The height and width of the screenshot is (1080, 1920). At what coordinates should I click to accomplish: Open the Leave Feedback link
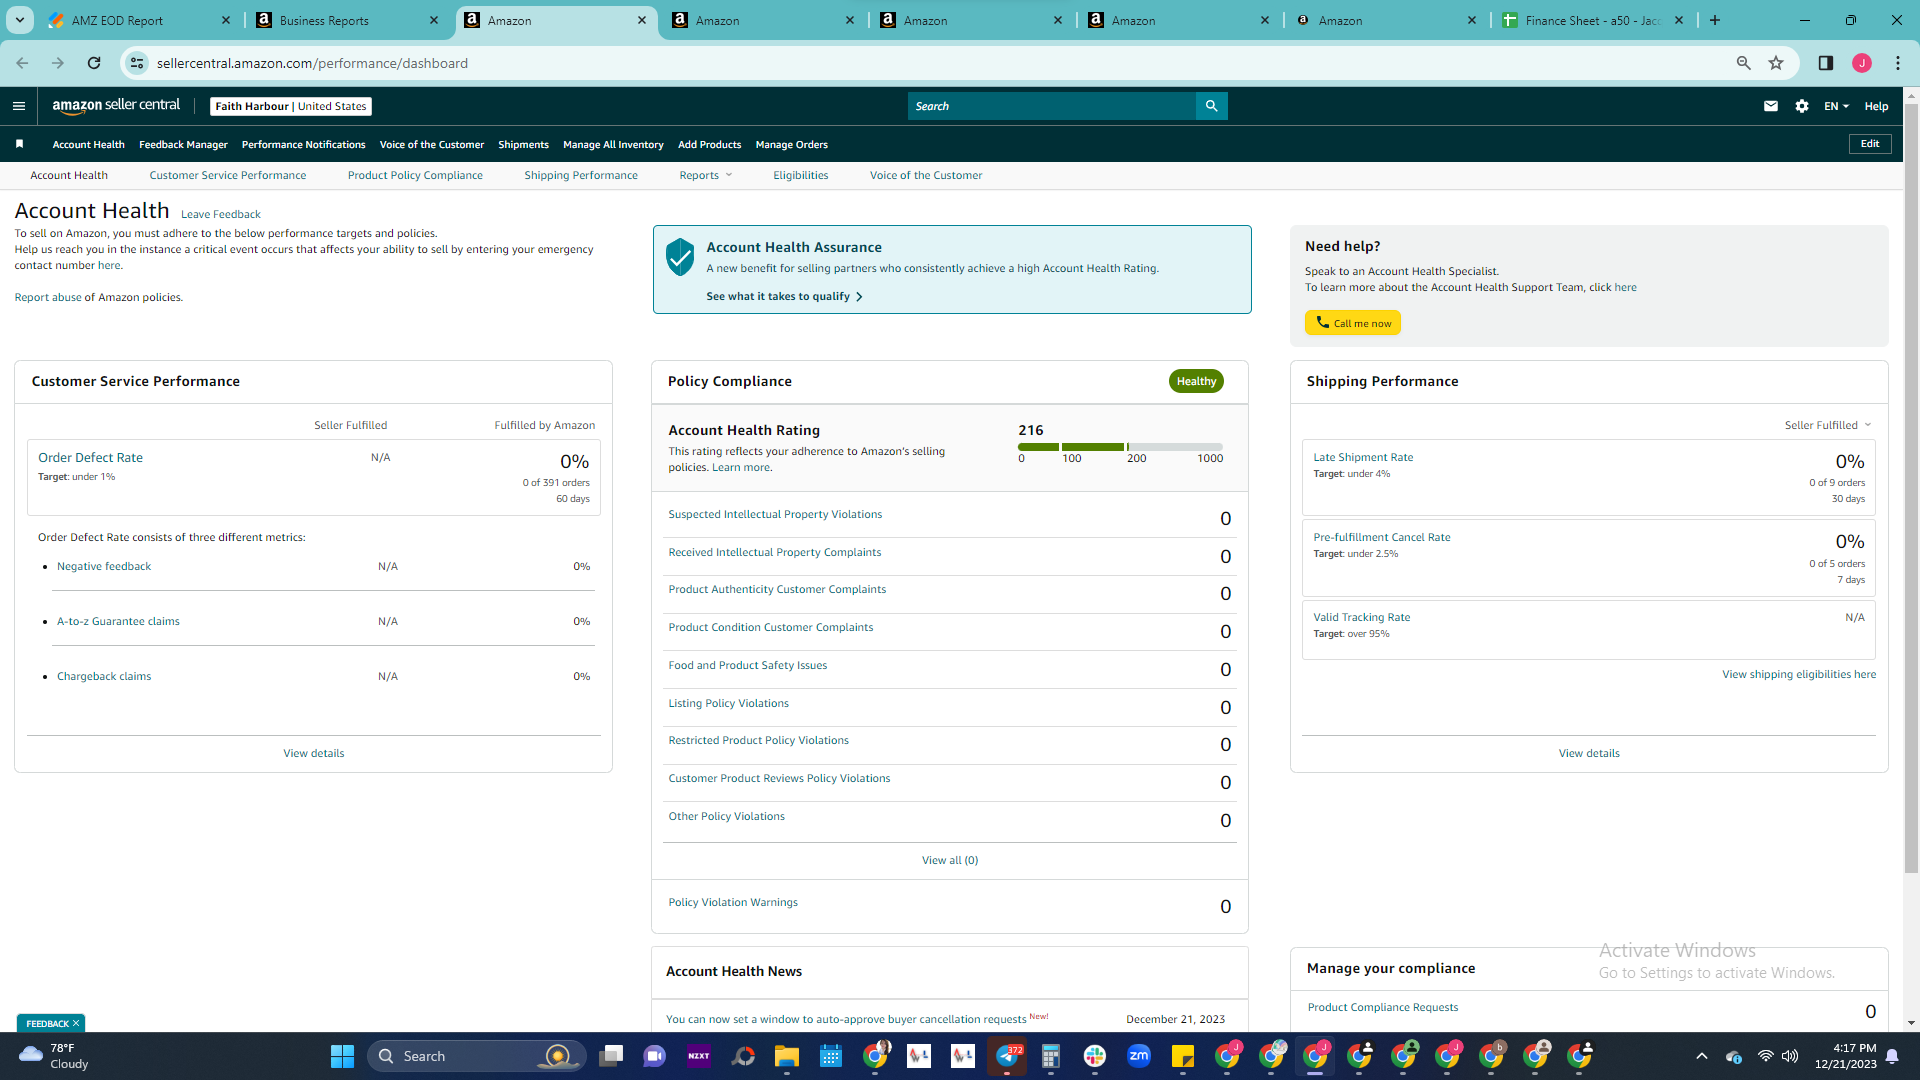pos(220,214)
